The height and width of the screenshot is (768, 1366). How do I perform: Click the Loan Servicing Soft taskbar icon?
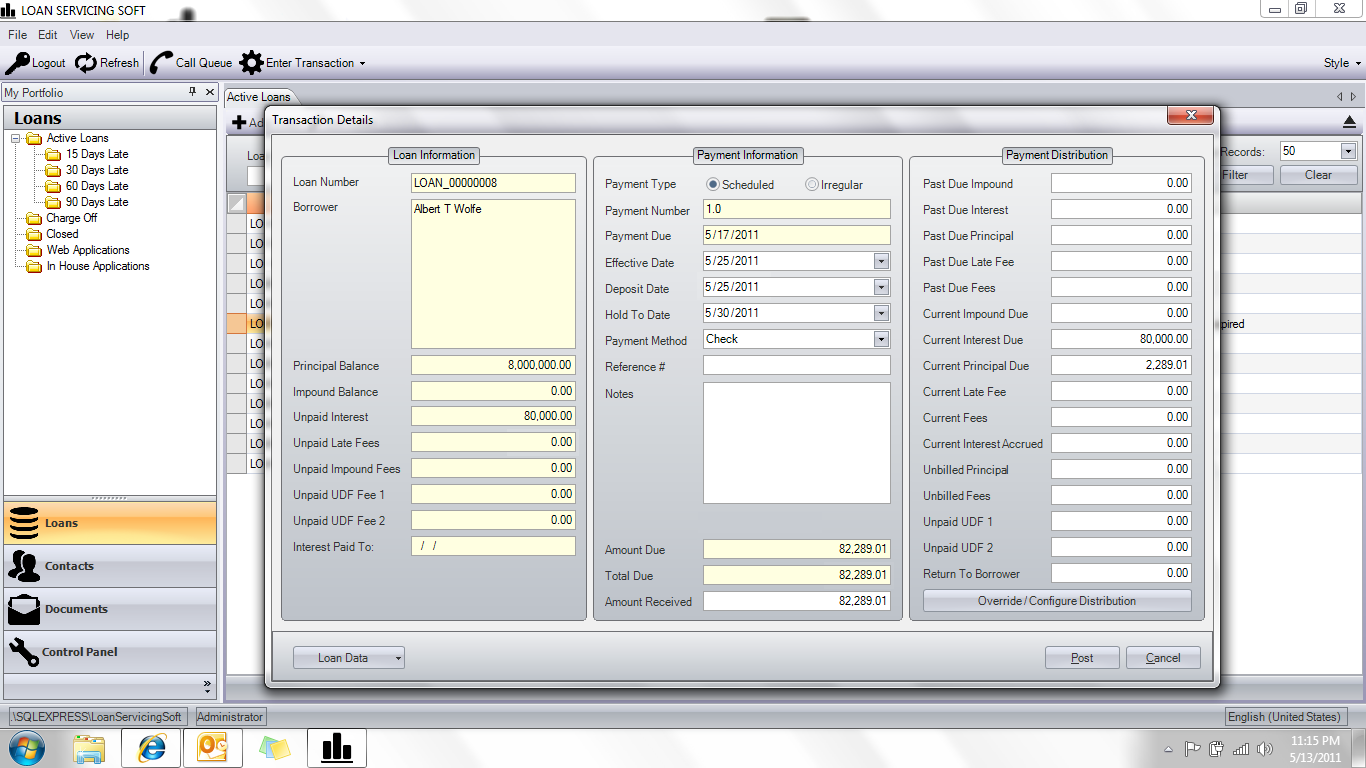(x=337, y=748)
